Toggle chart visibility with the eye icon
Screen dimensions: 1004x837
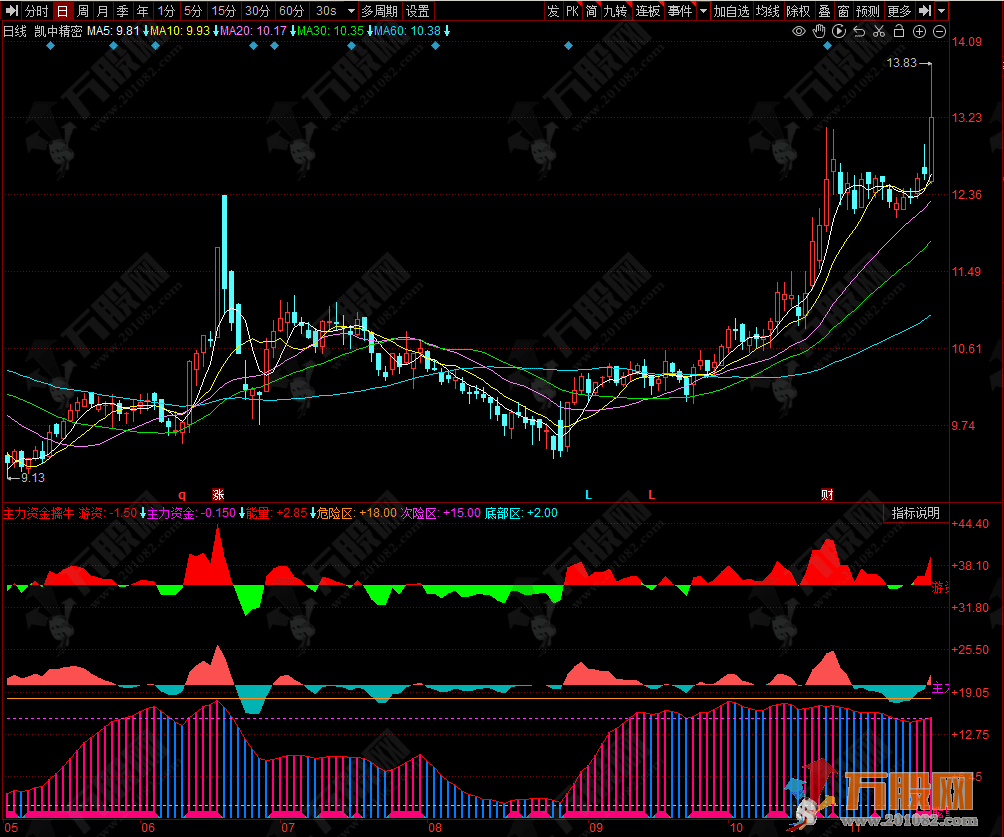pos(798,31)
